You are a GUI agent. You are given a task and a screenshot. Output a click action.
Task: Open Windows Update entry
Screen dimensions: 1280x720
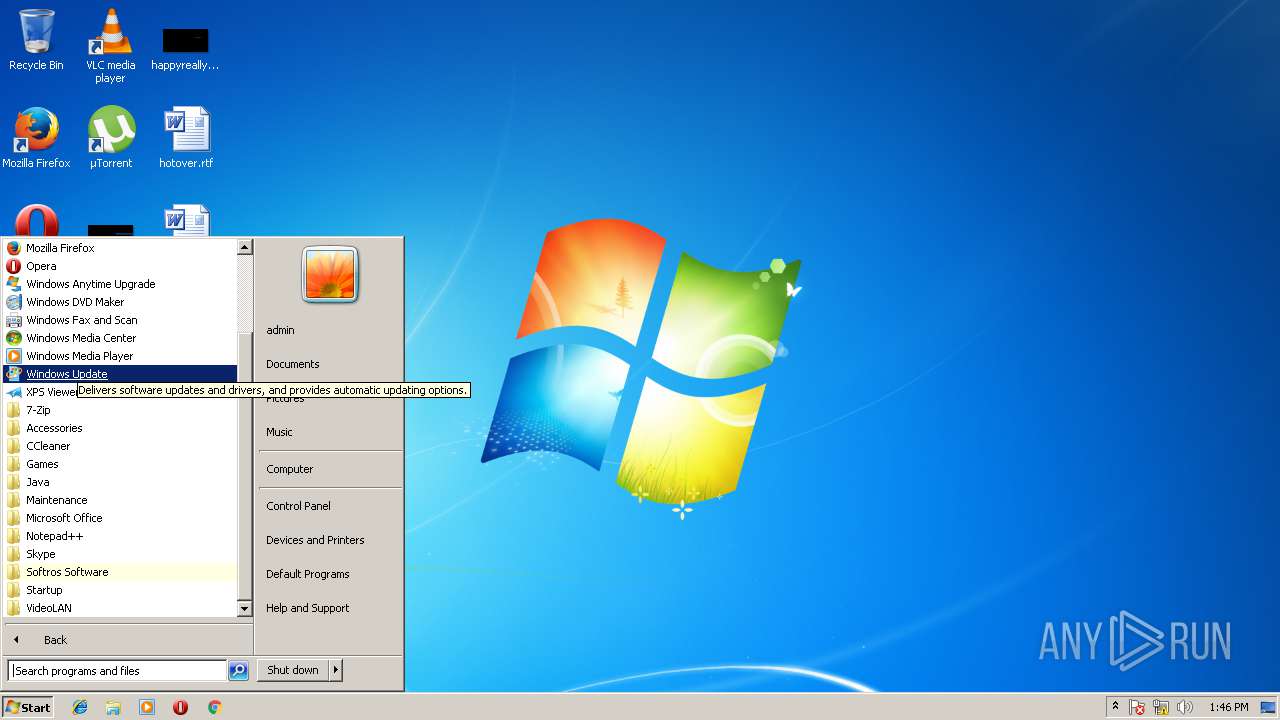pyautogui.click(x=120, y=374)
